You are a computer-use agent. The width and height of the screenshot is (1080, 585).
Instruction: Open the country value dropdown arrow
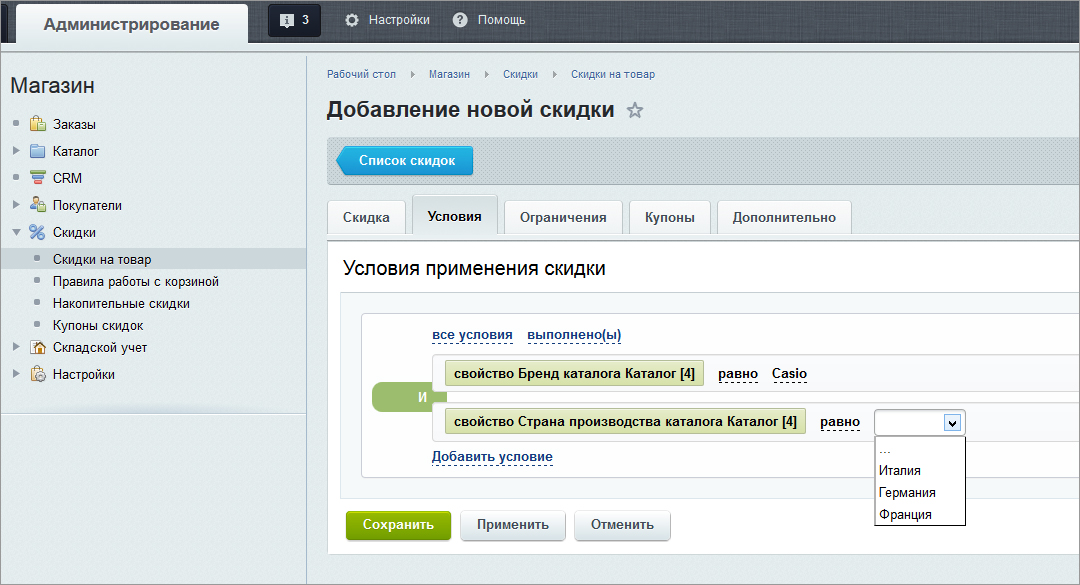pos(952,423)
